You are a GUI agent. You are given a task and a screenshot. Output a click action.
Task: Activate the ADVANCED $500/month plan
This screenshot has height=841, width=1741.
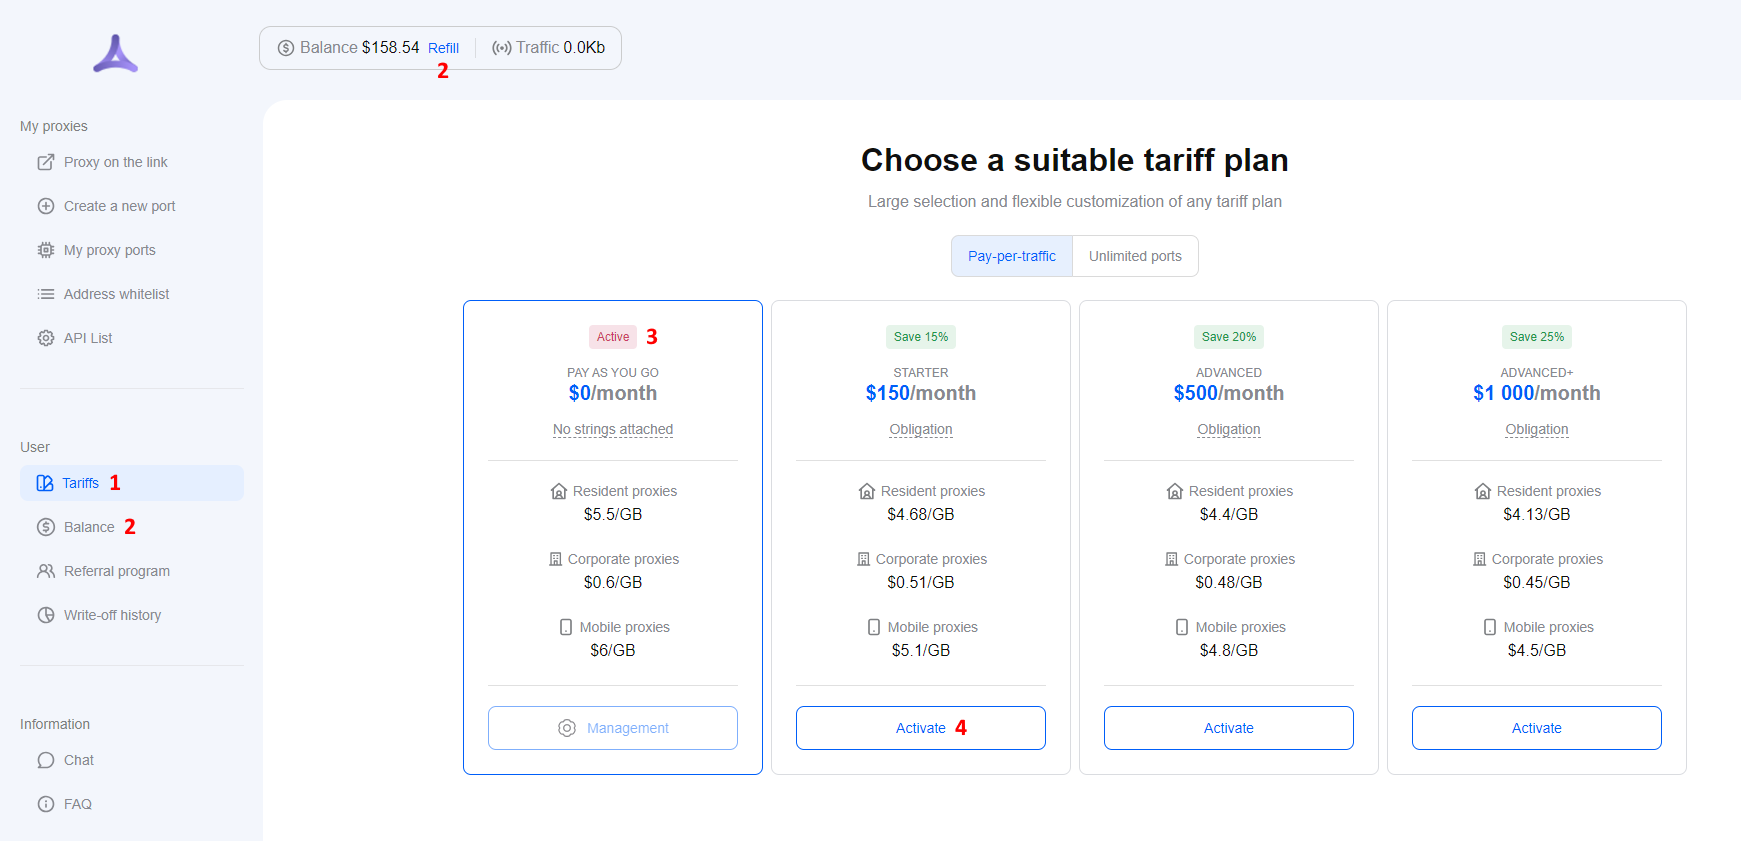pyautogui.click(x=1228, y=728)
